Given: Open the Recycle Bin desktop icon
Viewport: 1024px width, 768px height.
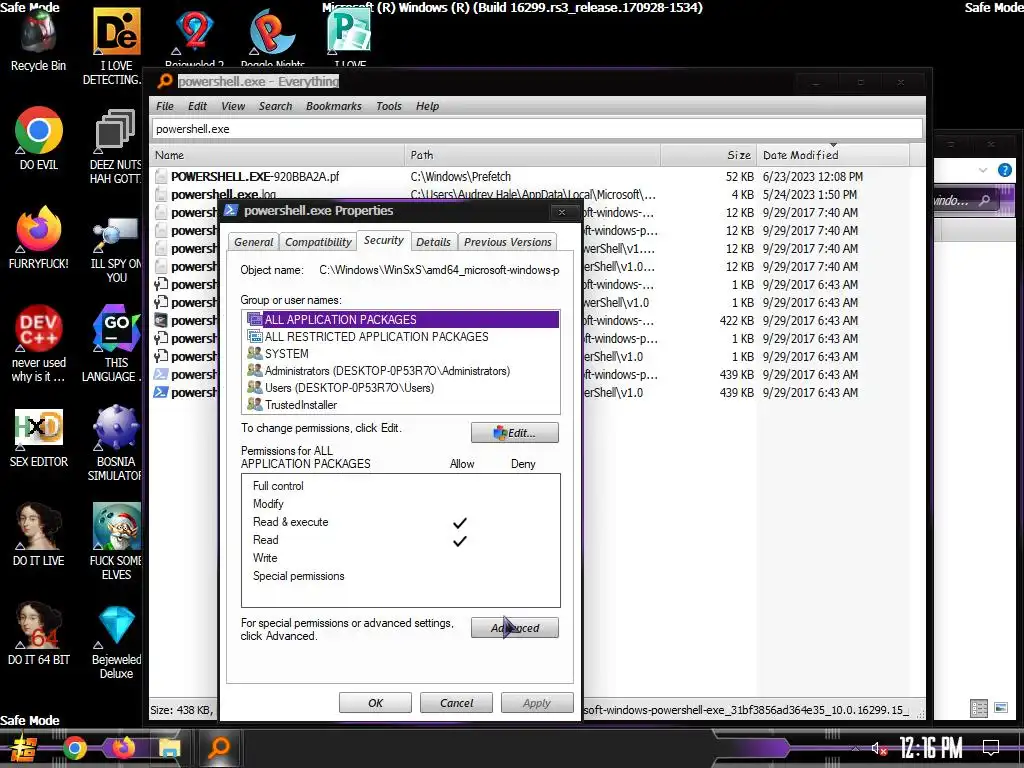Looking at the screenshot, I should pos(39,38).
